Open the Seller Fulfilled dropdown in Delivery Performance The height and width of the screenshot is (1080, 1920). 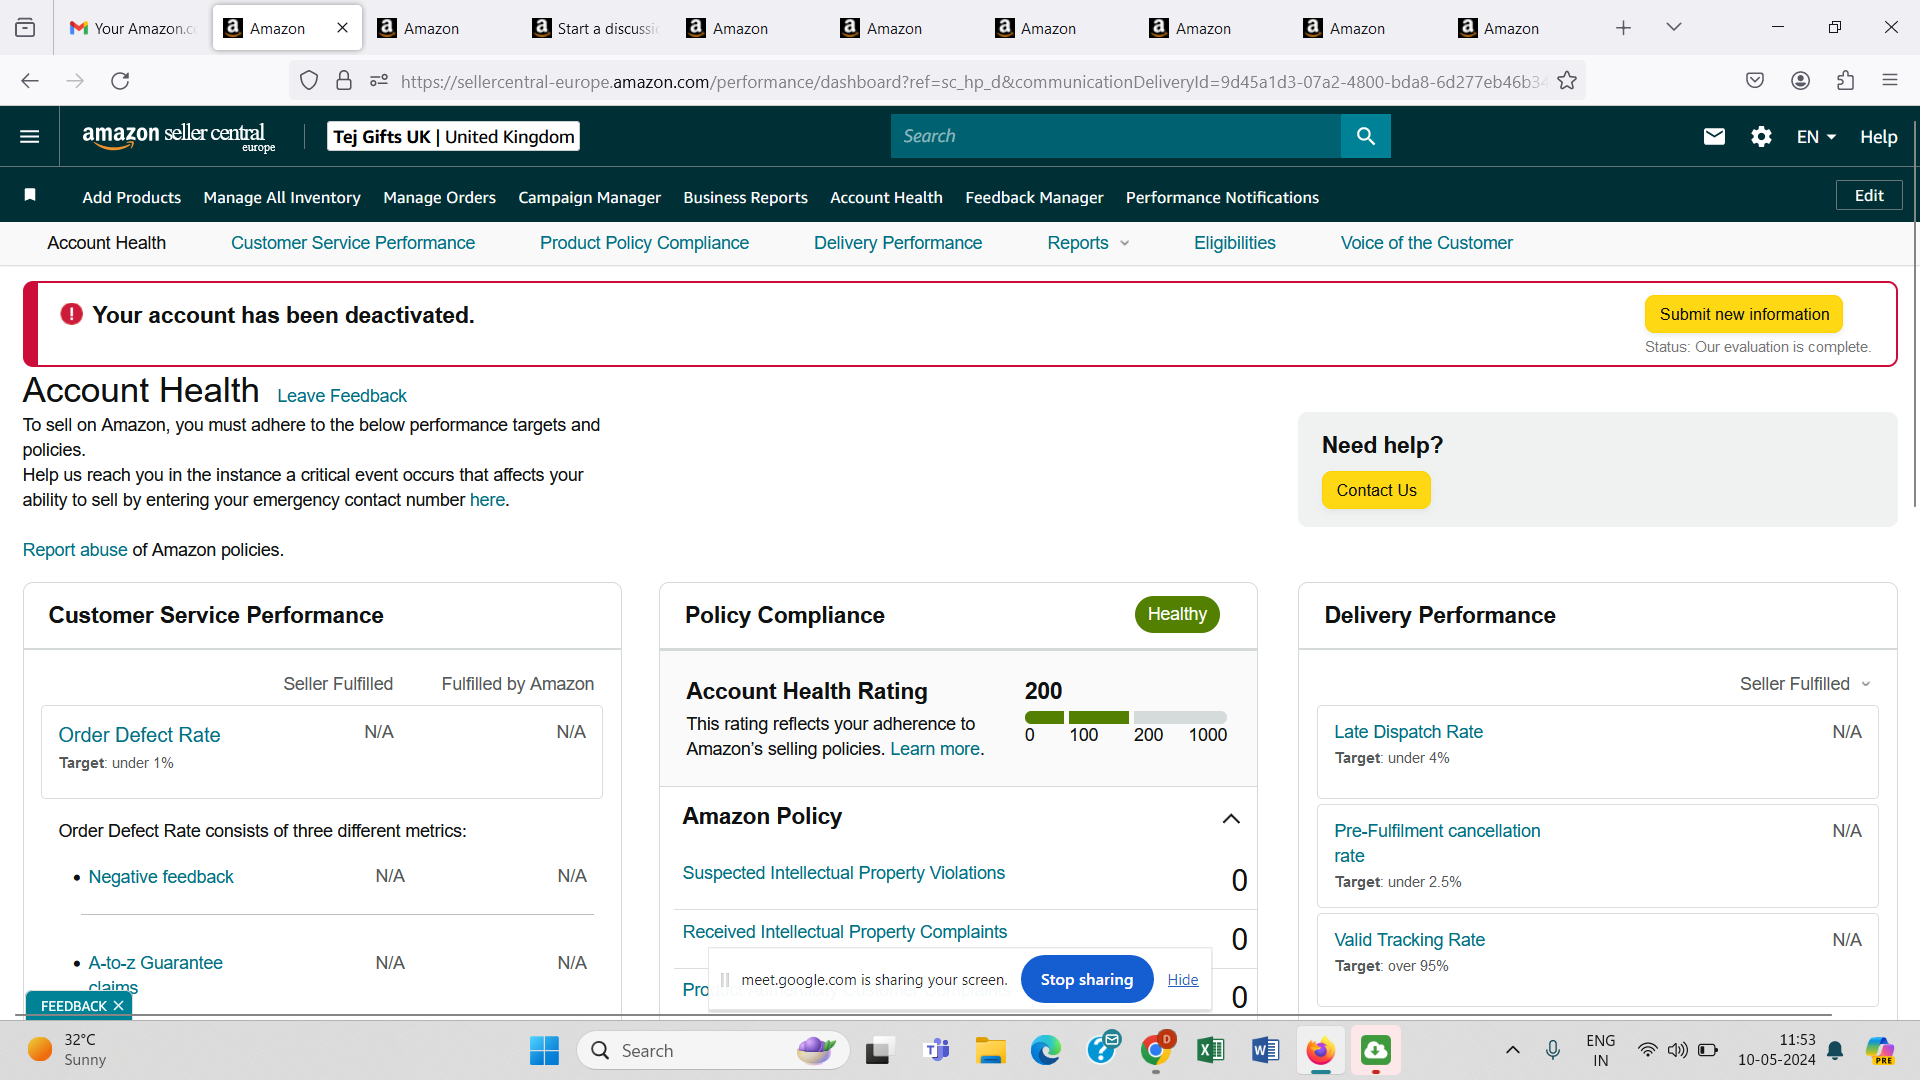point(1804,684)
